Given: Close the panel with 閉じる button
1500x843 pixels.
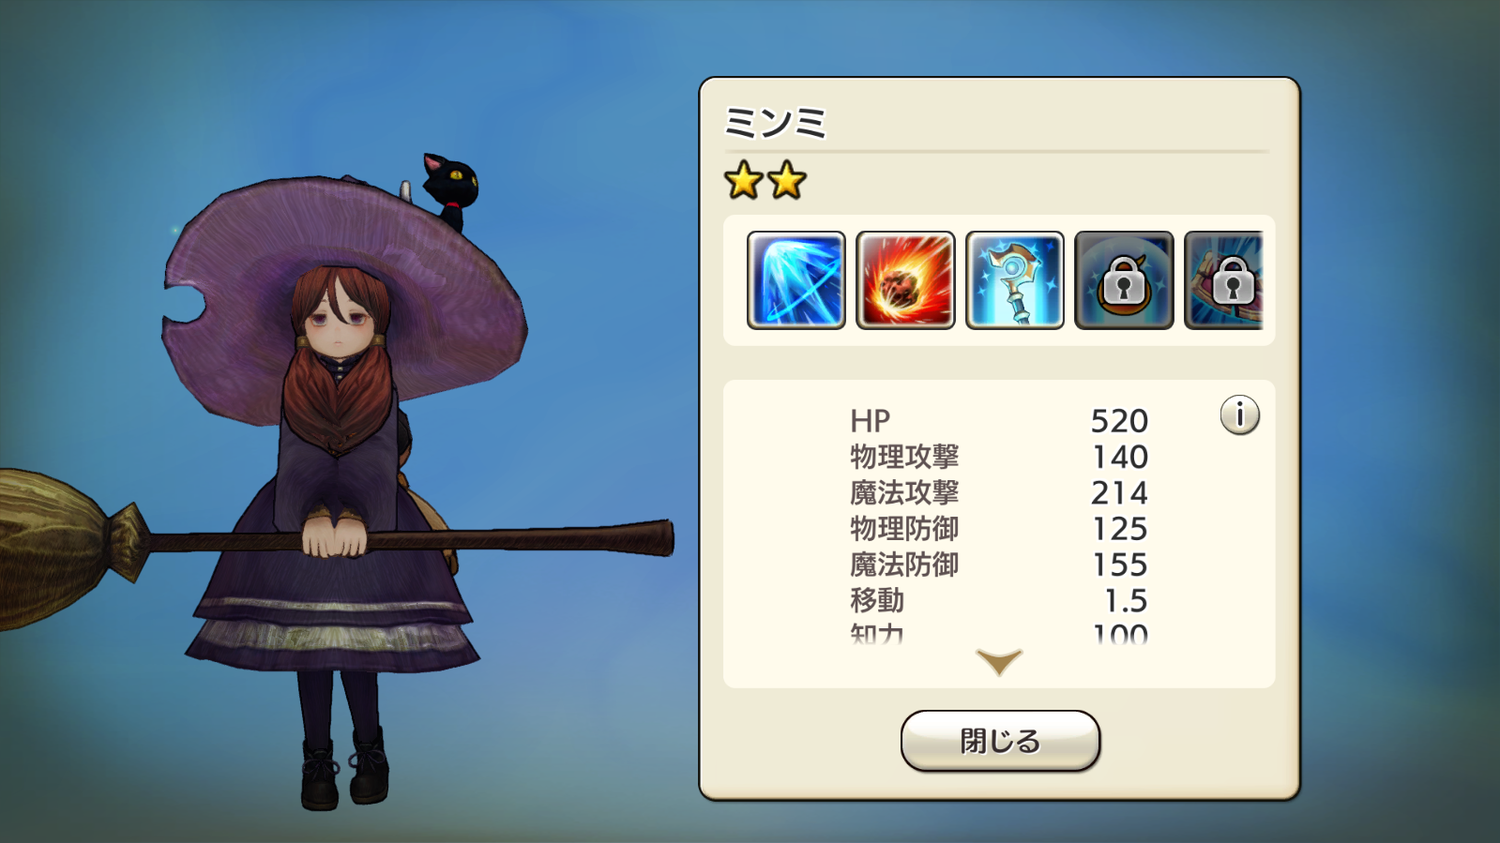Looking at the screenshot, I should 1000,741.
